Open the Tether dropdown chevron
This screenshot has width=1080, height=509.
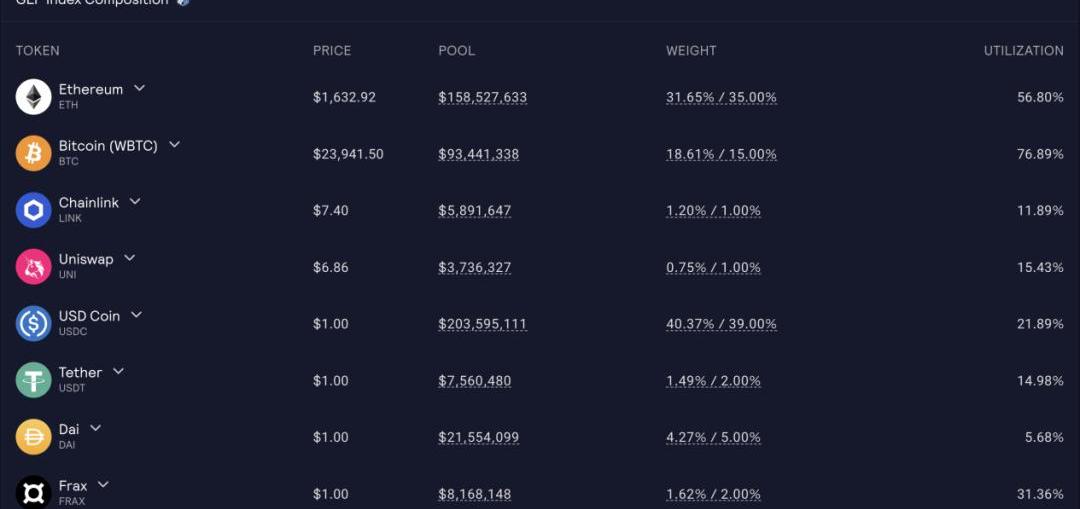(x=118, y=371)
